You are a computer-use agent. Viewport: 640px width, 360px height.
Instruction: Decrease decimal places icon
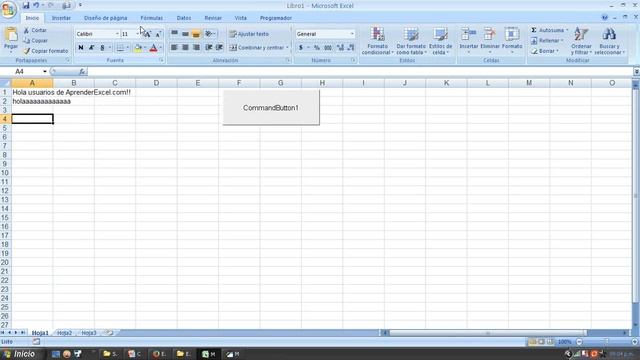tap(351, 48)
